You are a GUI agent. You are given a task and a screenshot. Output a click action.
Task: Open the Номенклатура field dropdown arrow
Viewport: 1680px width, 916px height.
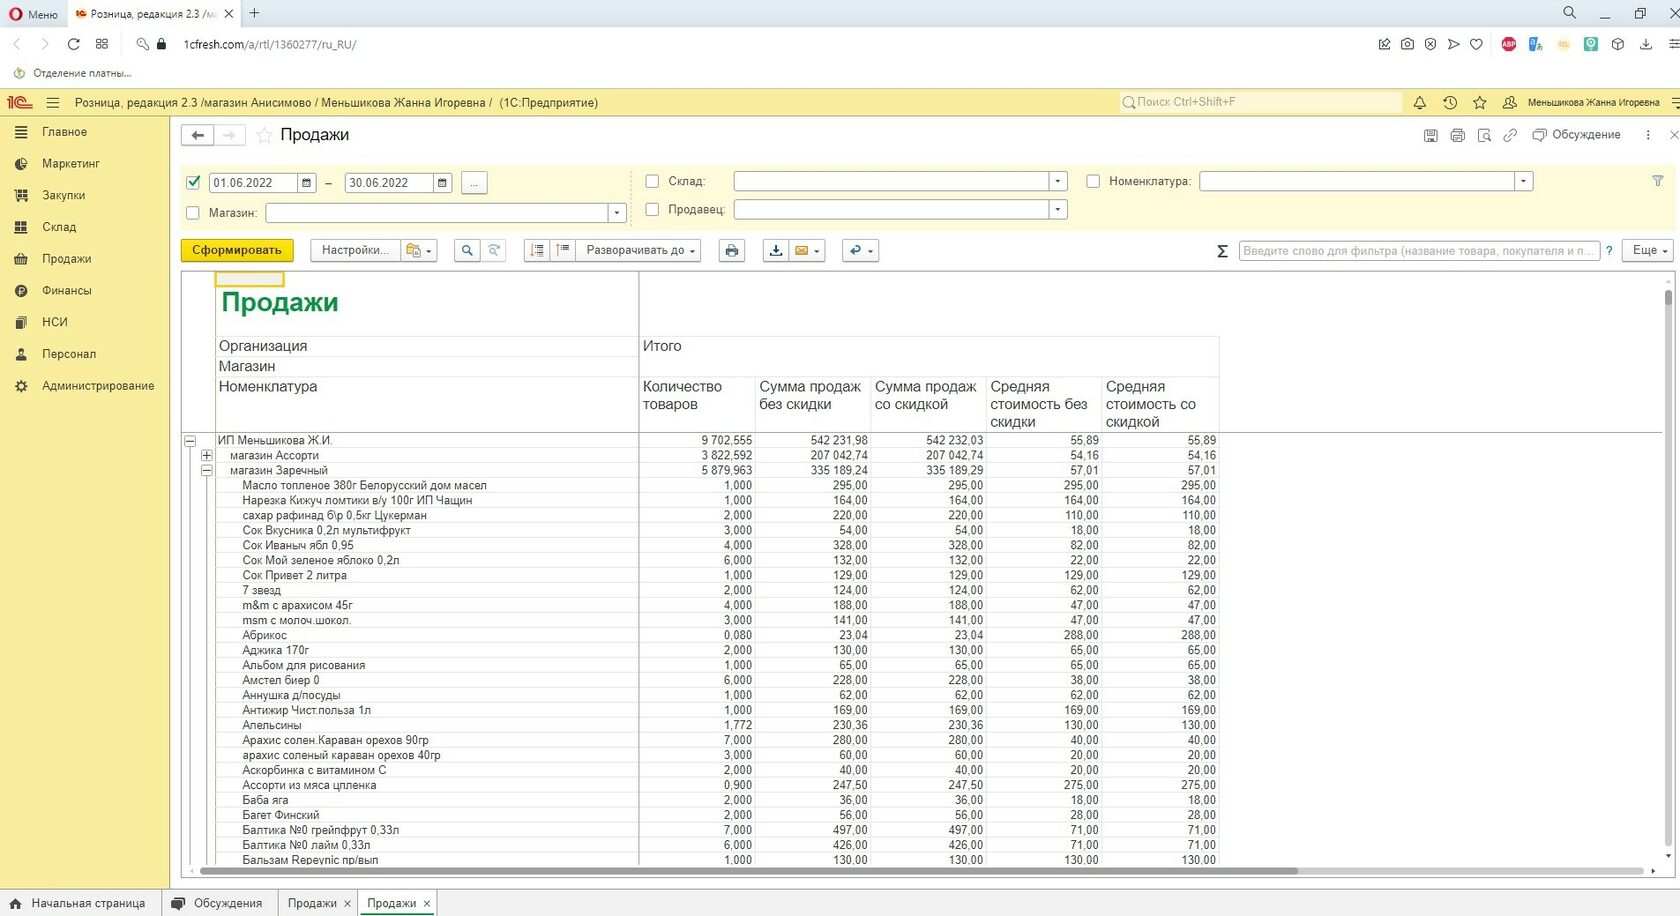(1523, 181)
